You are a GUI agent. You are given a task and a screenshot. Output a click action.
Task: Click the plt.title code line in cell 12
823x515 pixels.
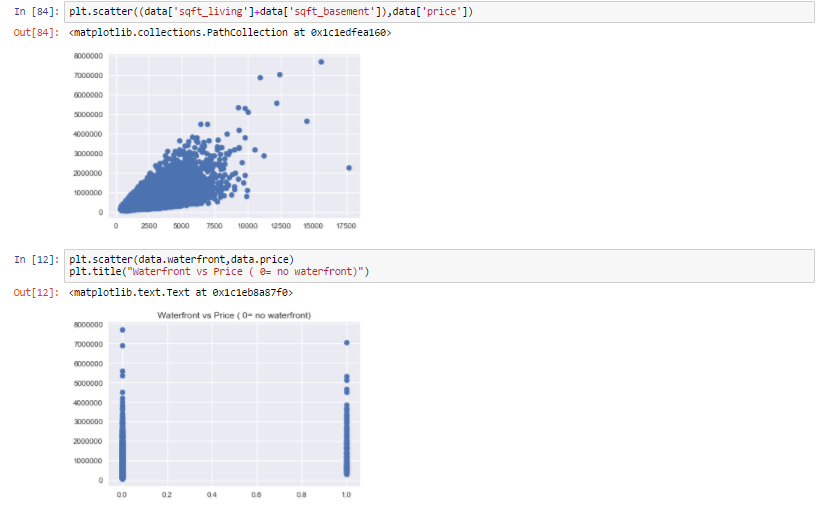click(219, 271)
